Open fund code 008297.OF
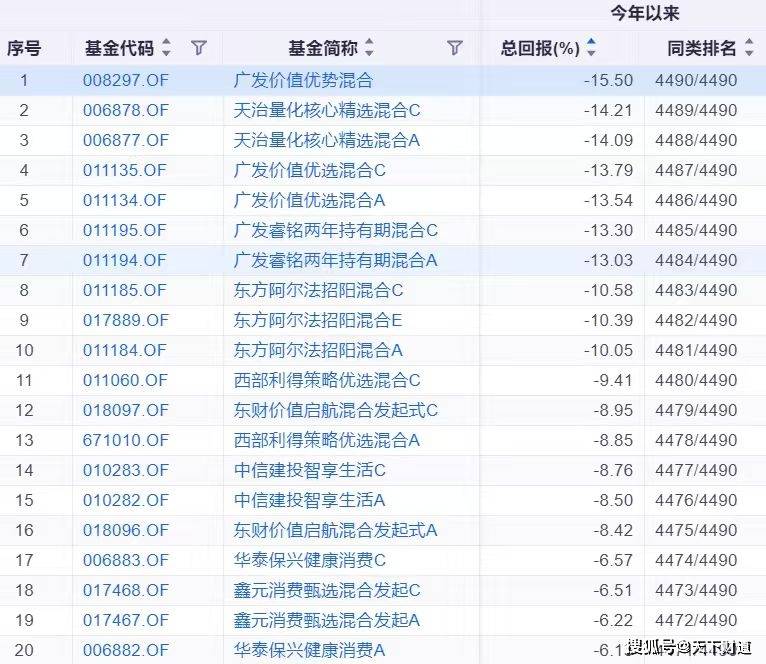 [x=125, y=80]
